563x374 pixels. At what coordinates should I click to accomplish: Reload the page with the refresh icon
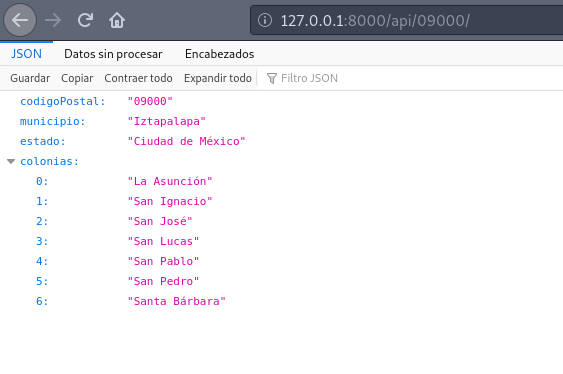coord(85,20)
